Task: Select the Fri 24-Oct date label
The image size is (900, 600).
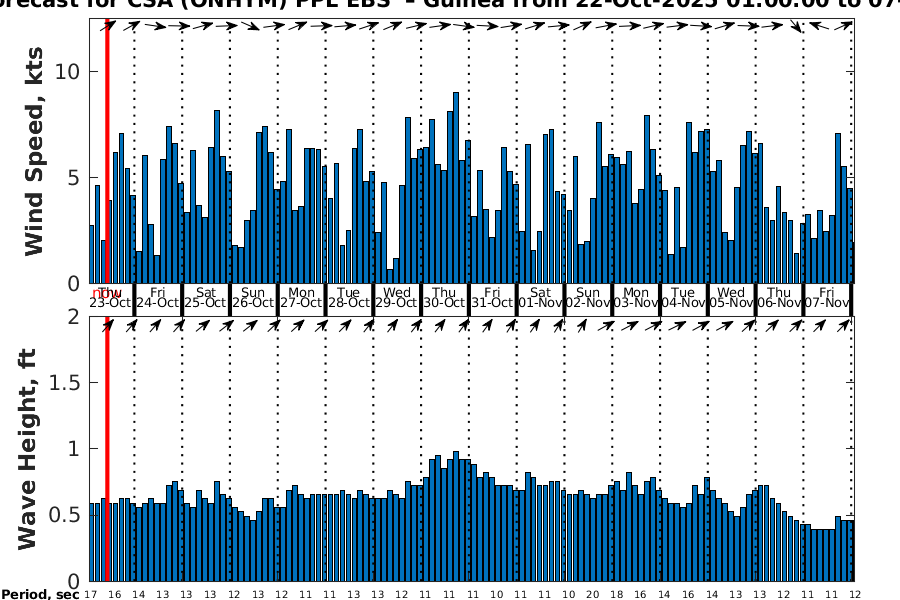Action: (x=157, y=297)
